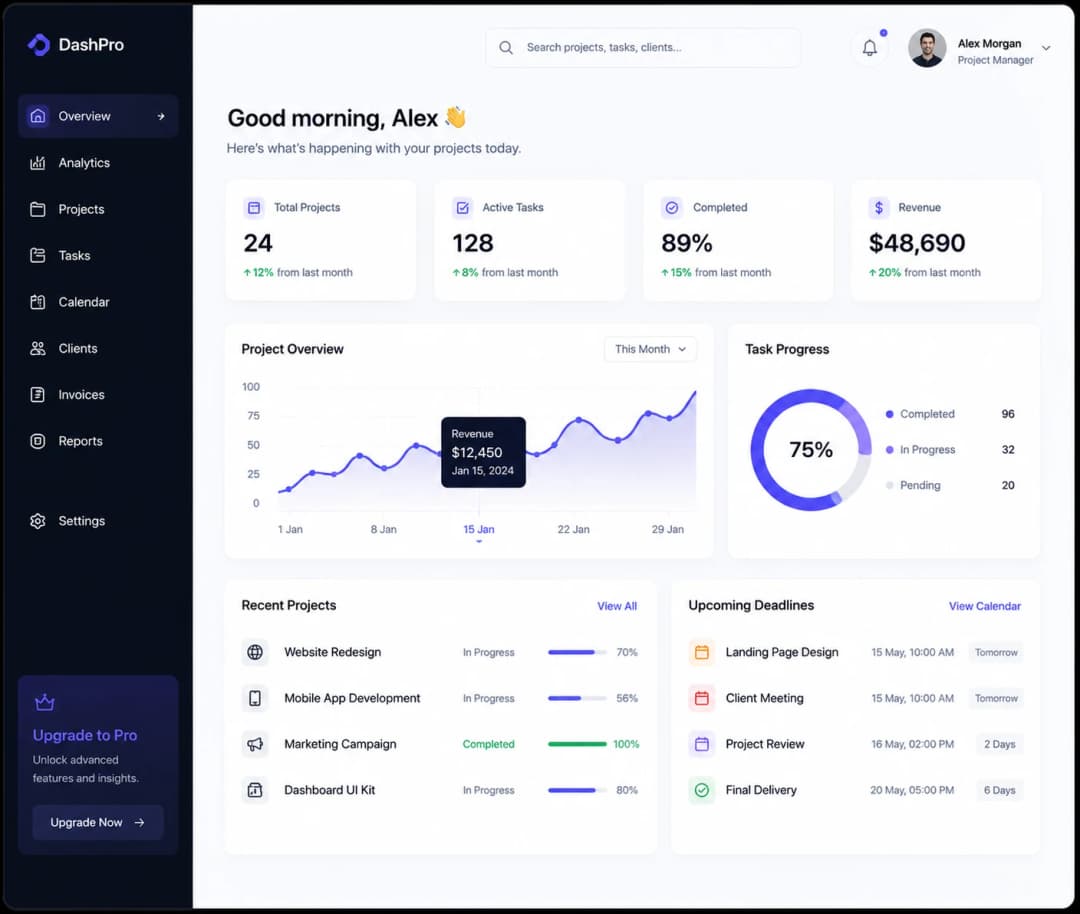Click the 75% task progress donut chart
The height and width of the screenshot is (914, 1080).
click(811, 450)
